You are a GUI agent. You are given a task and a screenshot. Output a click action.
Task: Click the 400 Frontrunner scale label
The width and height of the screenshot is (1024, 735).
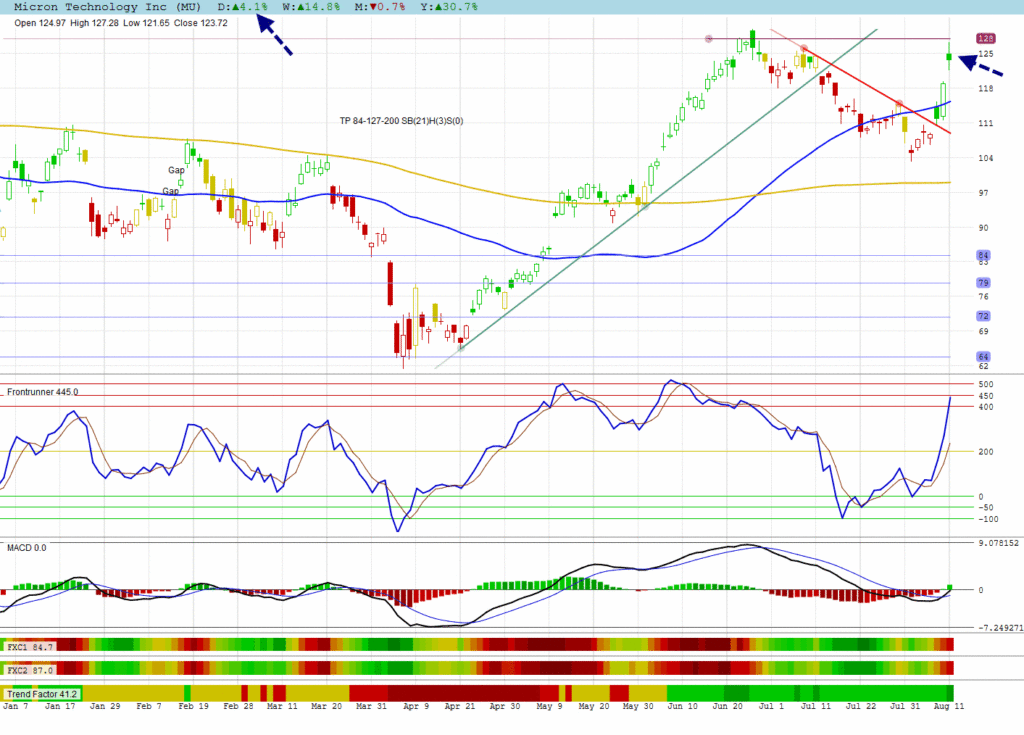click(x=986, y=407)
